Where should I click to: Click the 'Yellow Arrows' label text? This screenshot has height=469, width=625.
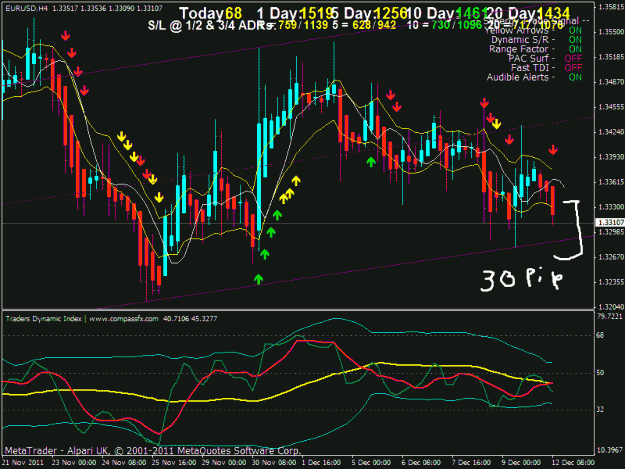[517, 31]
